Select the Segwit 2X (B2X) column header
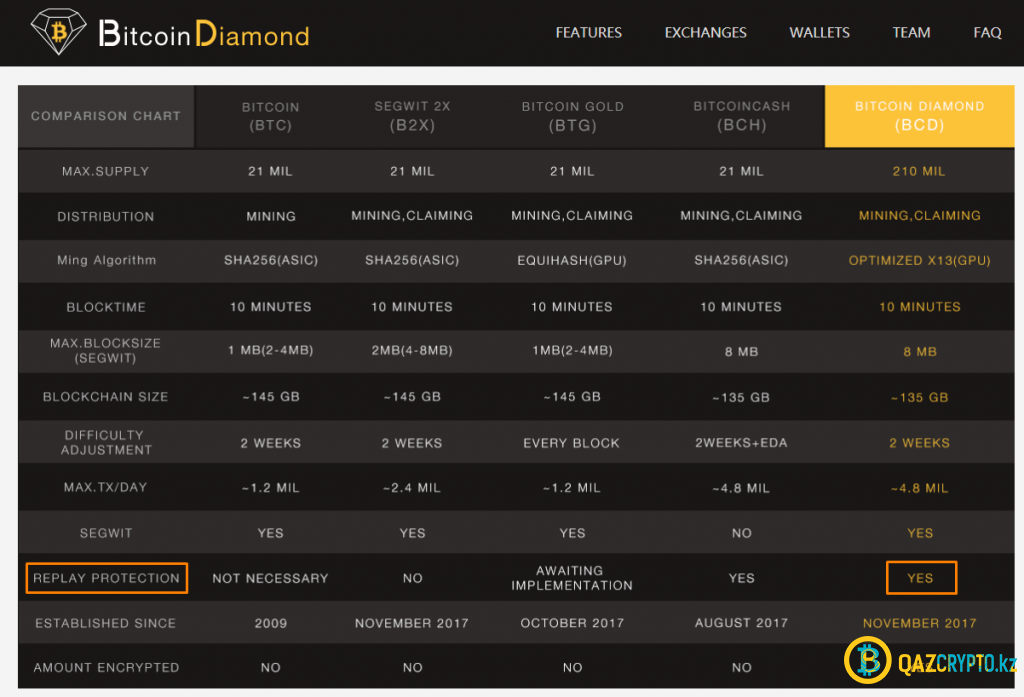The width and height of the screenshot is (1024, 697). (412, 116)
